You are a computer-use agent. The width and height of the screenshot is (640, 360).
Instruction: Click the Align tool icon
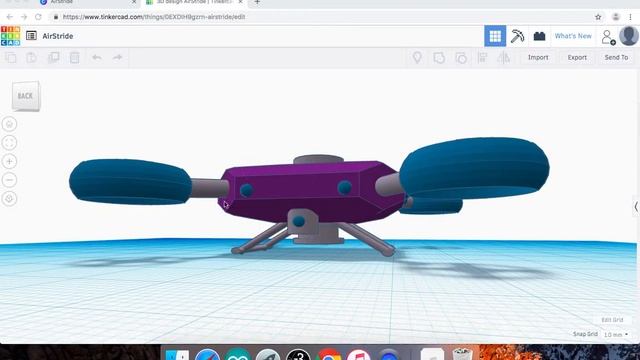[482, 58]
